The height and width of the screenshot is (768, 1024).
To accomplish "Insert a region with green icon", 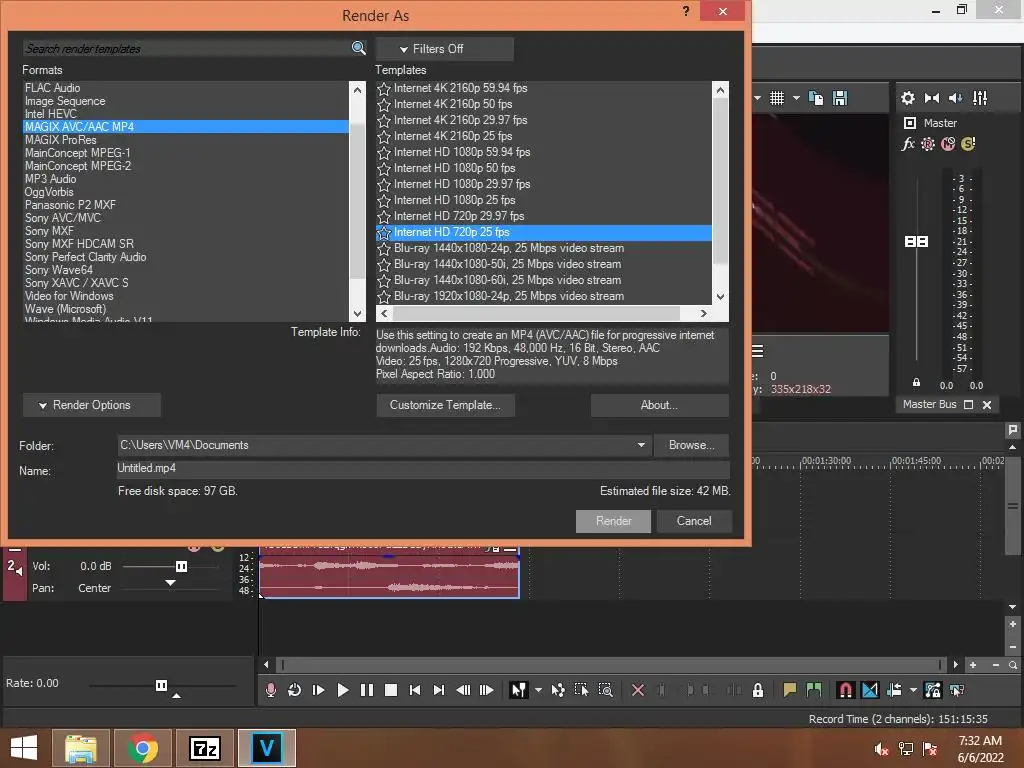I will click(814, 690).
